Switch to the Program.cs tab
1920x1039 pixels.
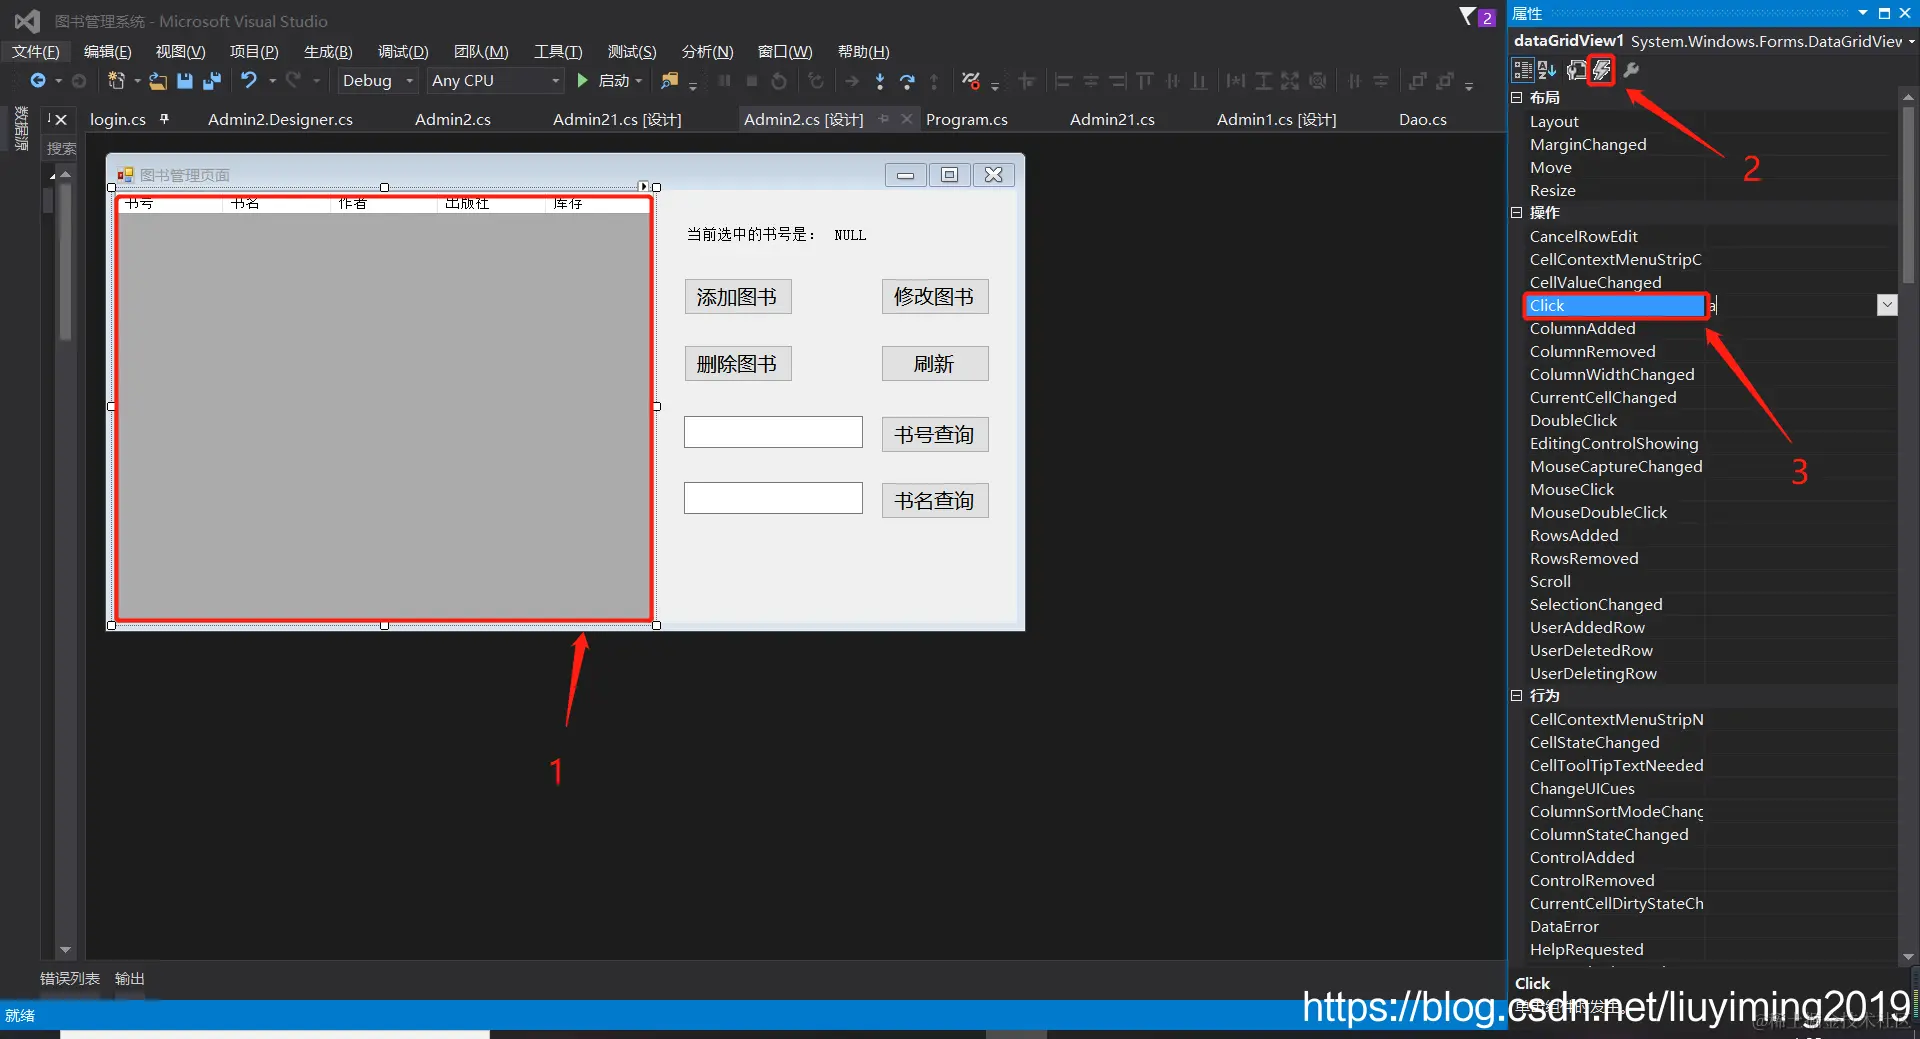click(x=966, y=119)
